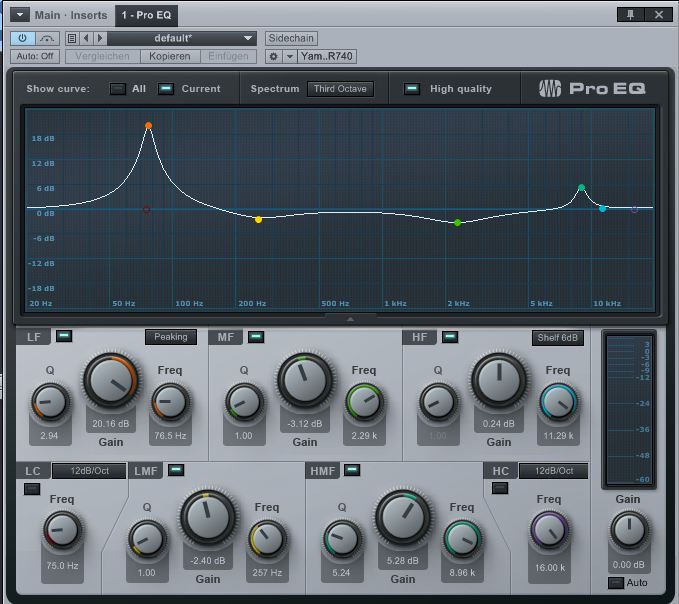Click the LF Q knob
This screenshot has height=604, width=679.
pyautogui.click(x=50, y=402)
